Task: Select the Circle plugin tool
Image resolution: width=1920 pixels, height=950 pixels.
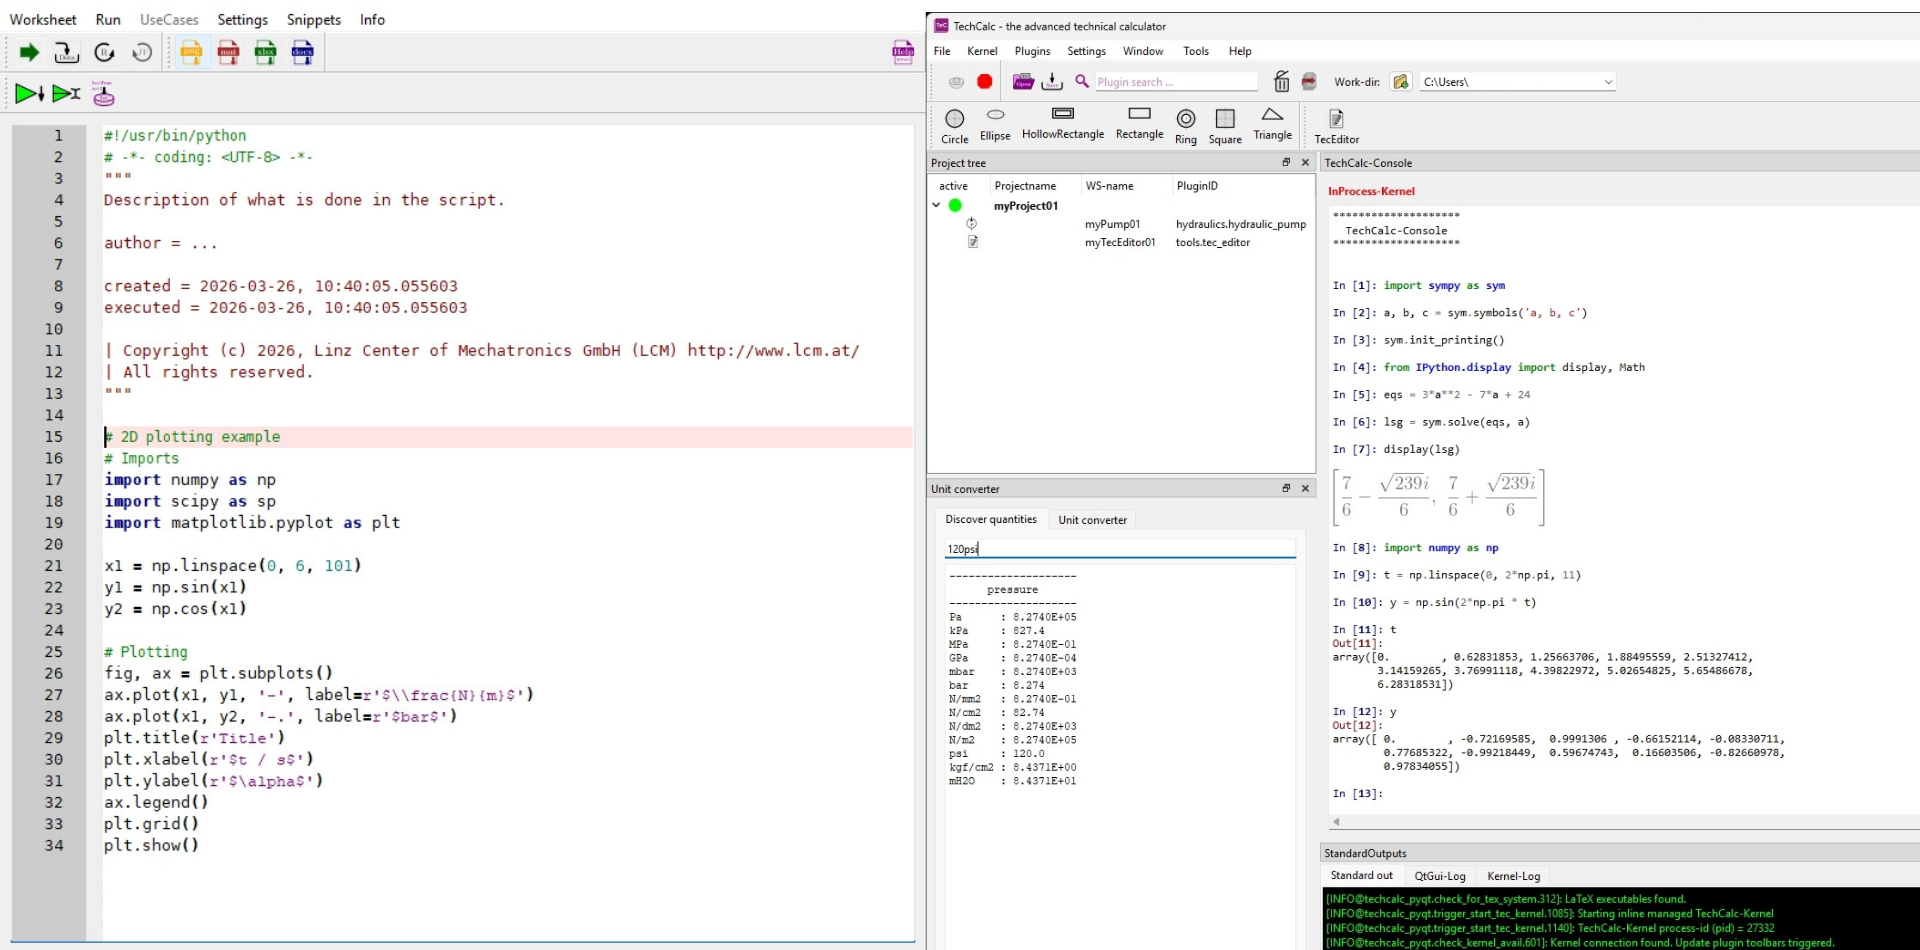Action: tap(955, 127)
